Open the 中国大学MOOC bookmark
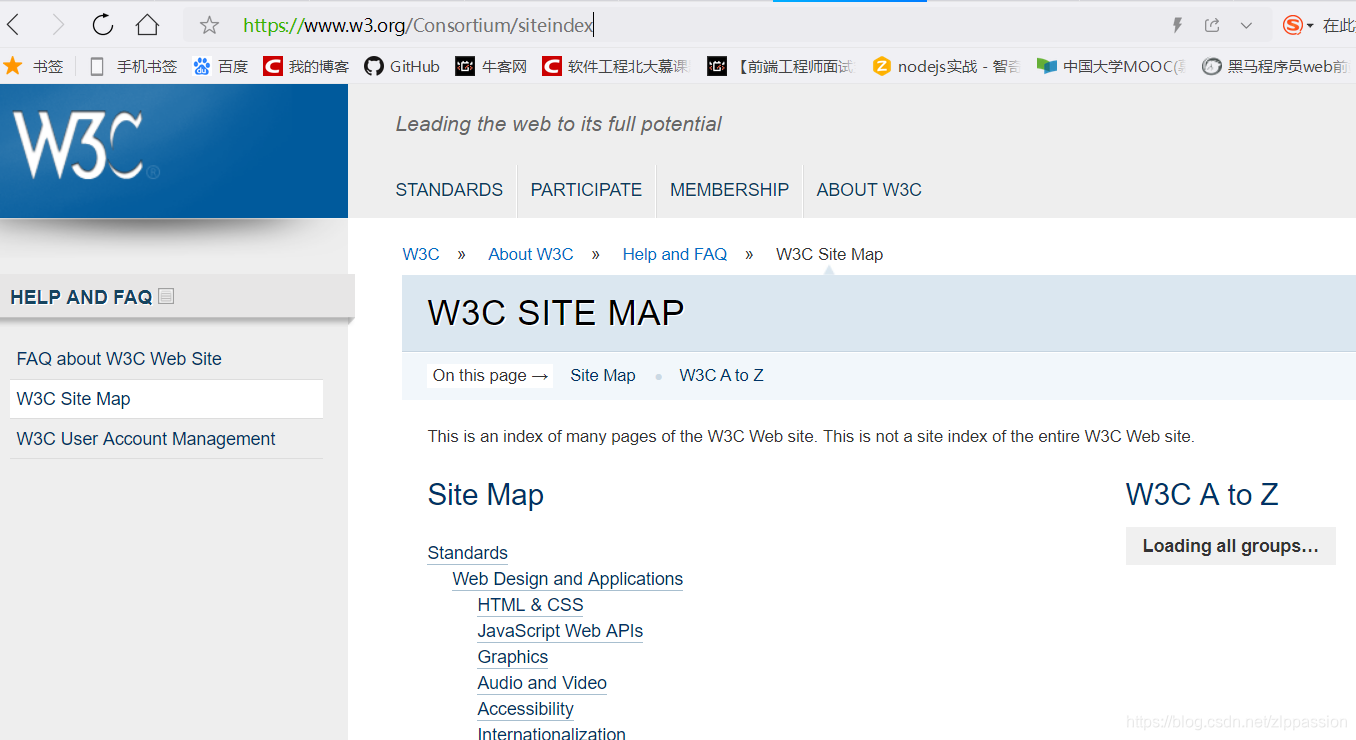This screenshot has width=1356, height=740. [1111, 66]
